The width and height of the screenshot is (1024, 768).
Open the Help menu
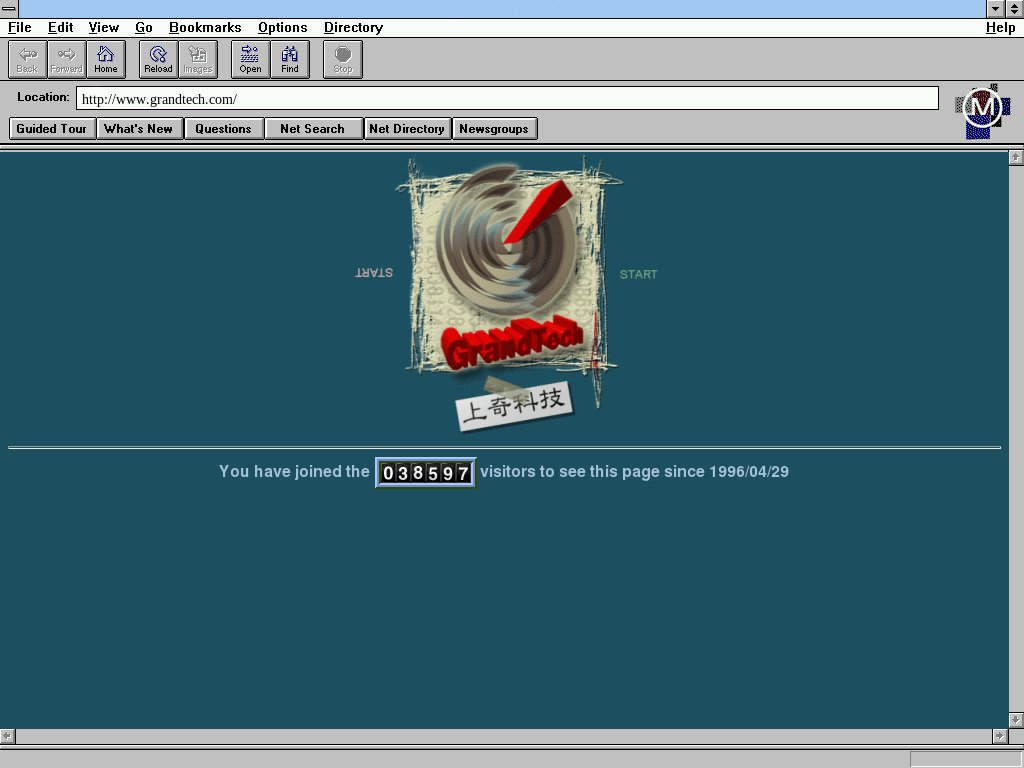click(x=1000, y=28)
